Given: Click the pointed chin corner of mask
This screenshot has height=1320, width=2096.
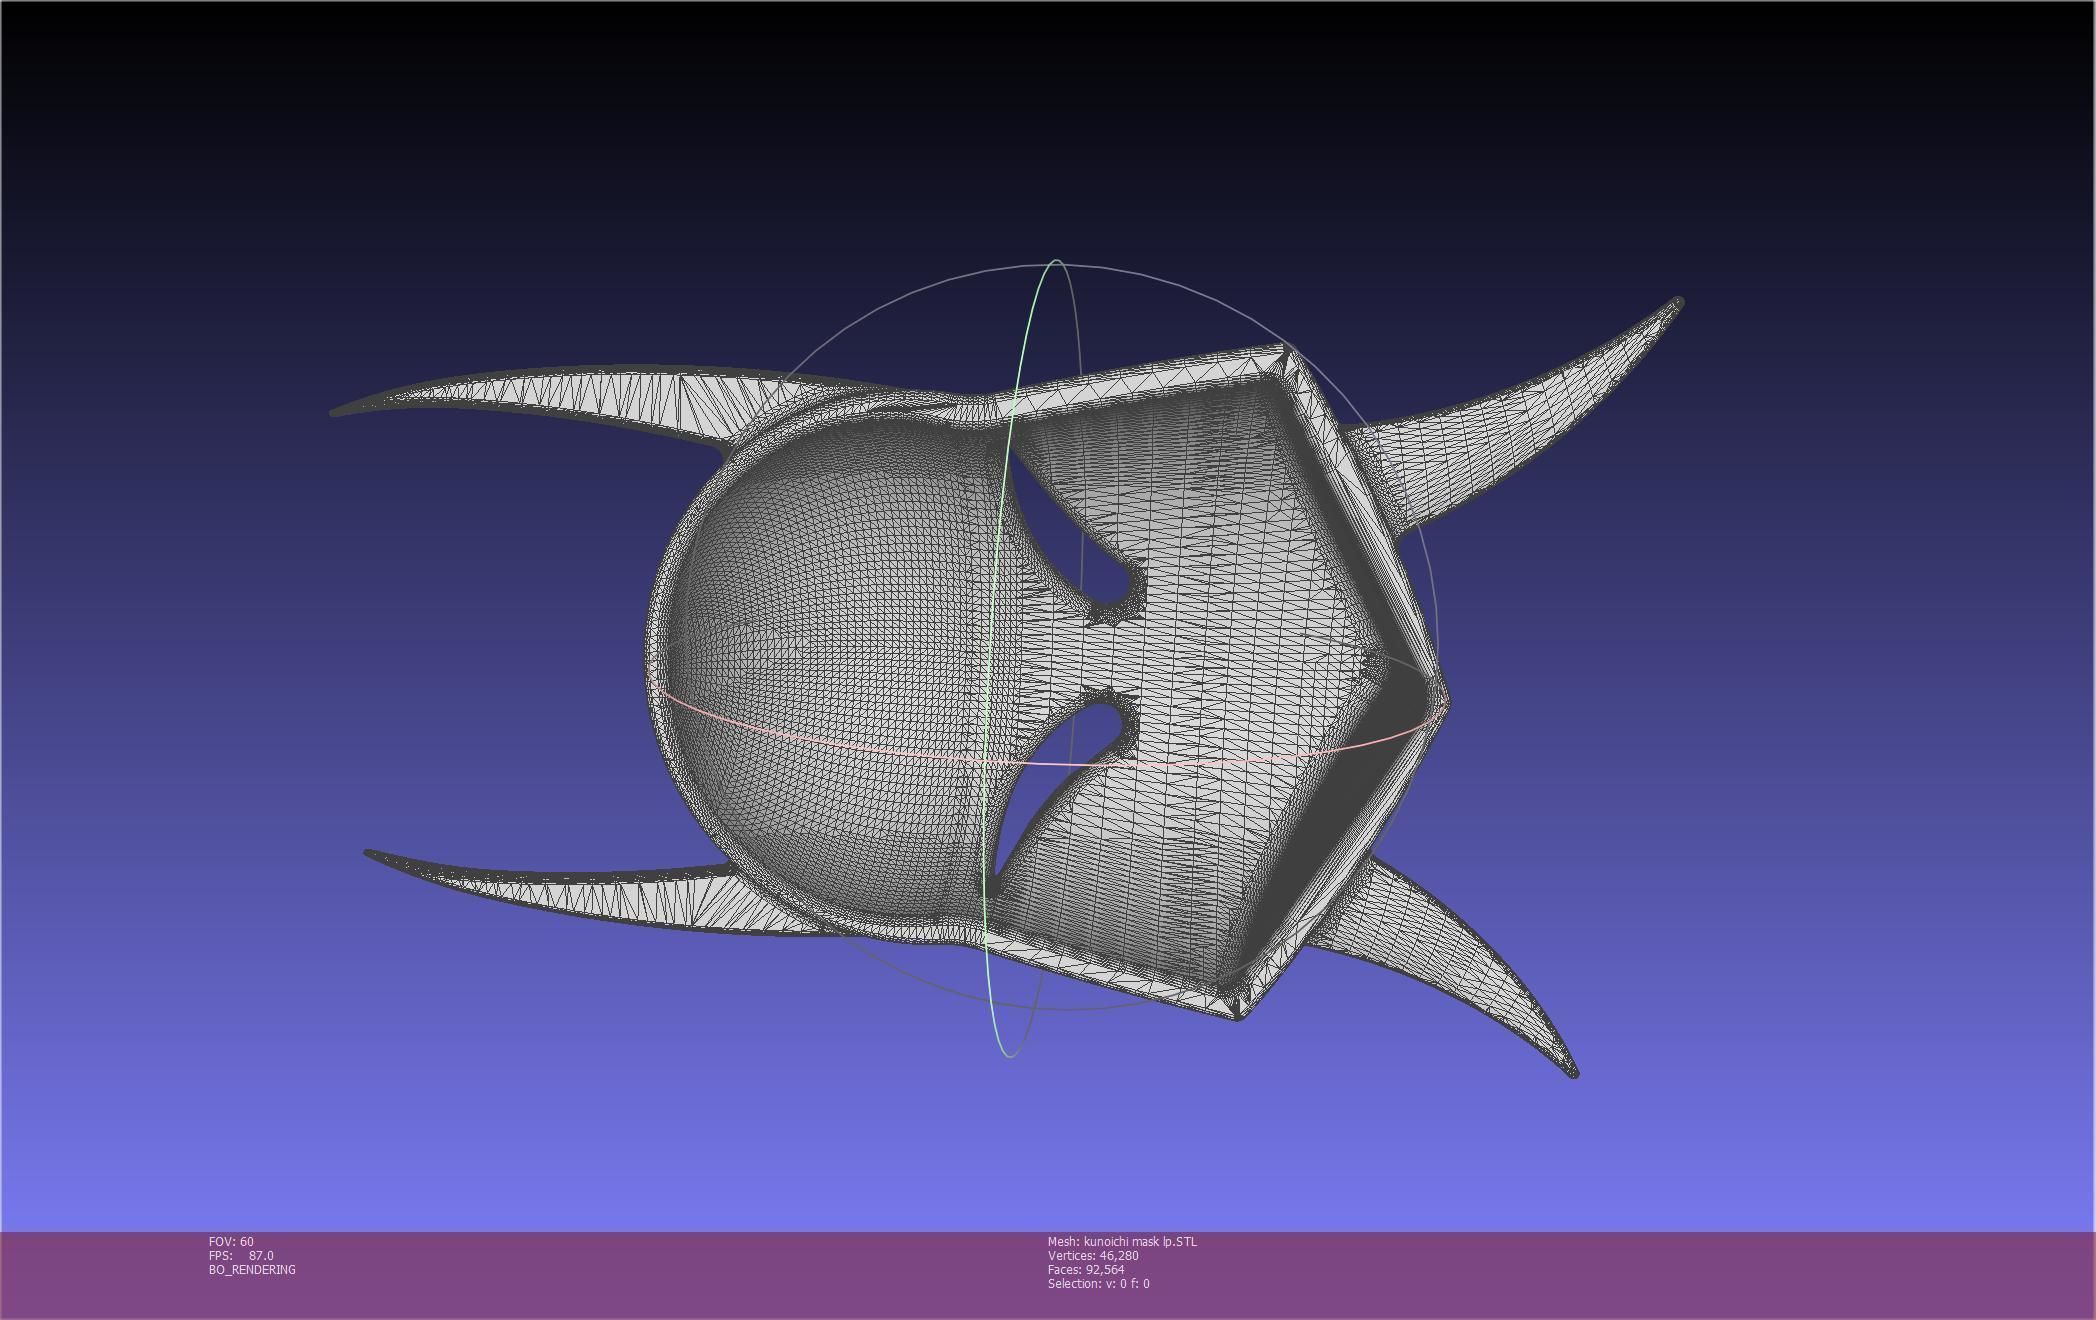Looking at the screenshot, I should tap(1444, 700).
